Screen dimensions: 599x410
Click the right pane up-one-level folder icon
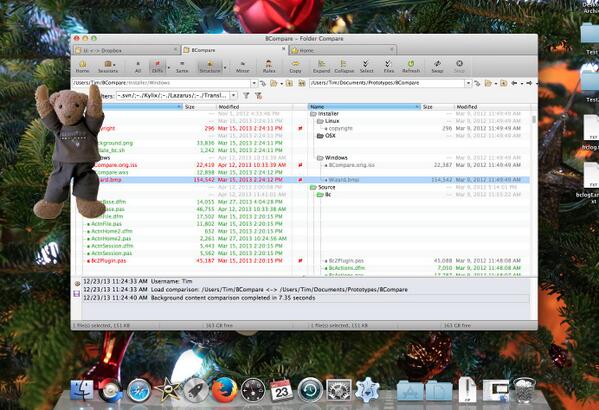(503, 83)
